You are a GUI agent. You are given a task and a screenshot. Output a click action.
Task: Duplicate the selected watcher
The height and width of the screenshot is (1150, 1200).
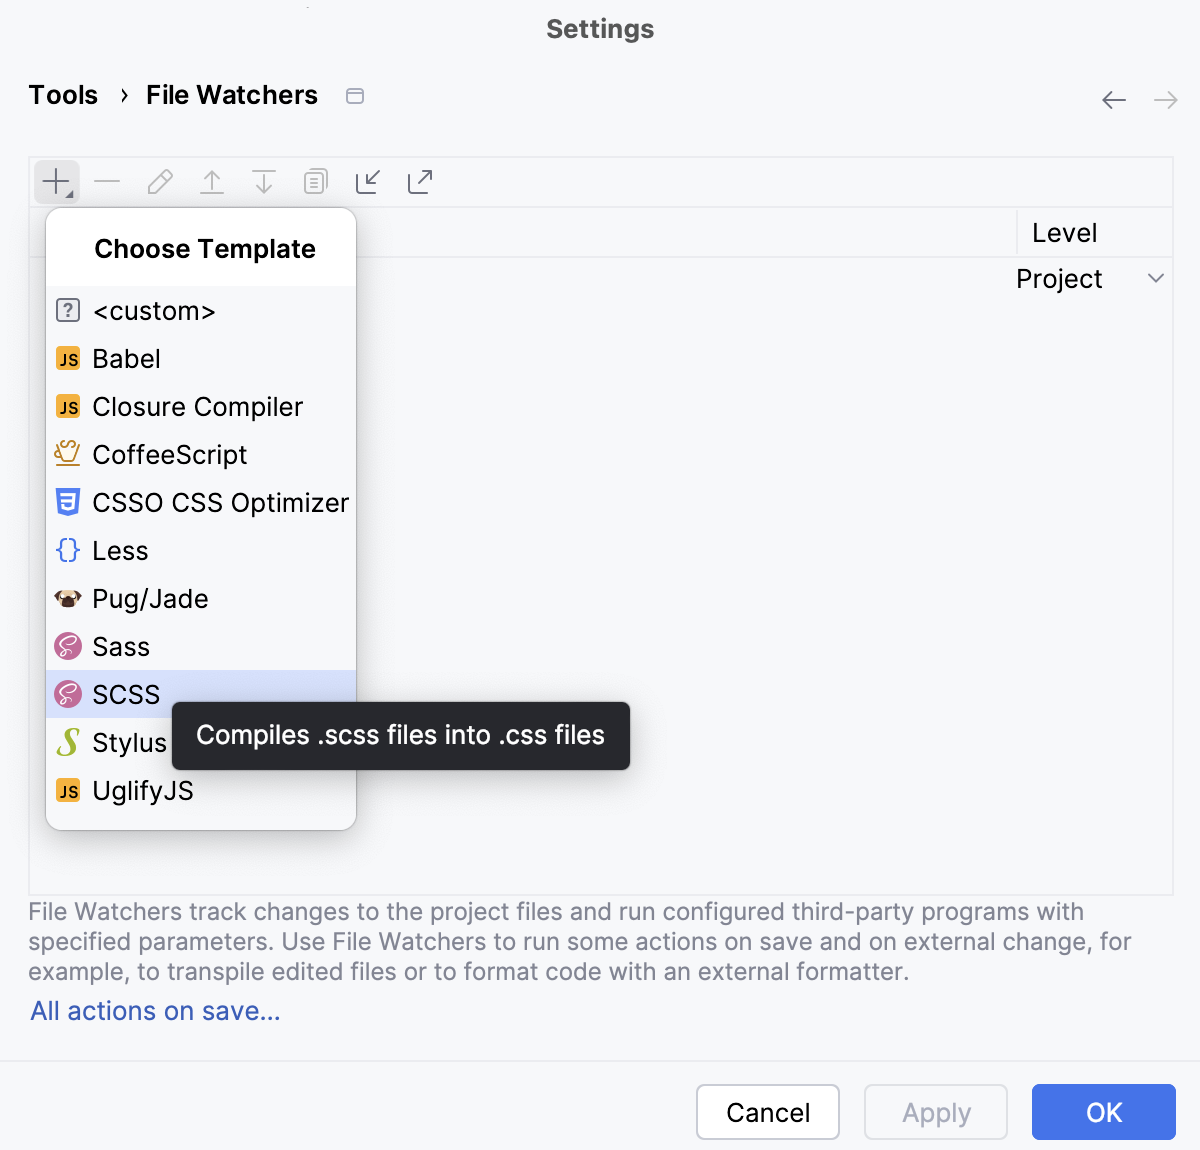pyautogui.click(x=315, y=181)
